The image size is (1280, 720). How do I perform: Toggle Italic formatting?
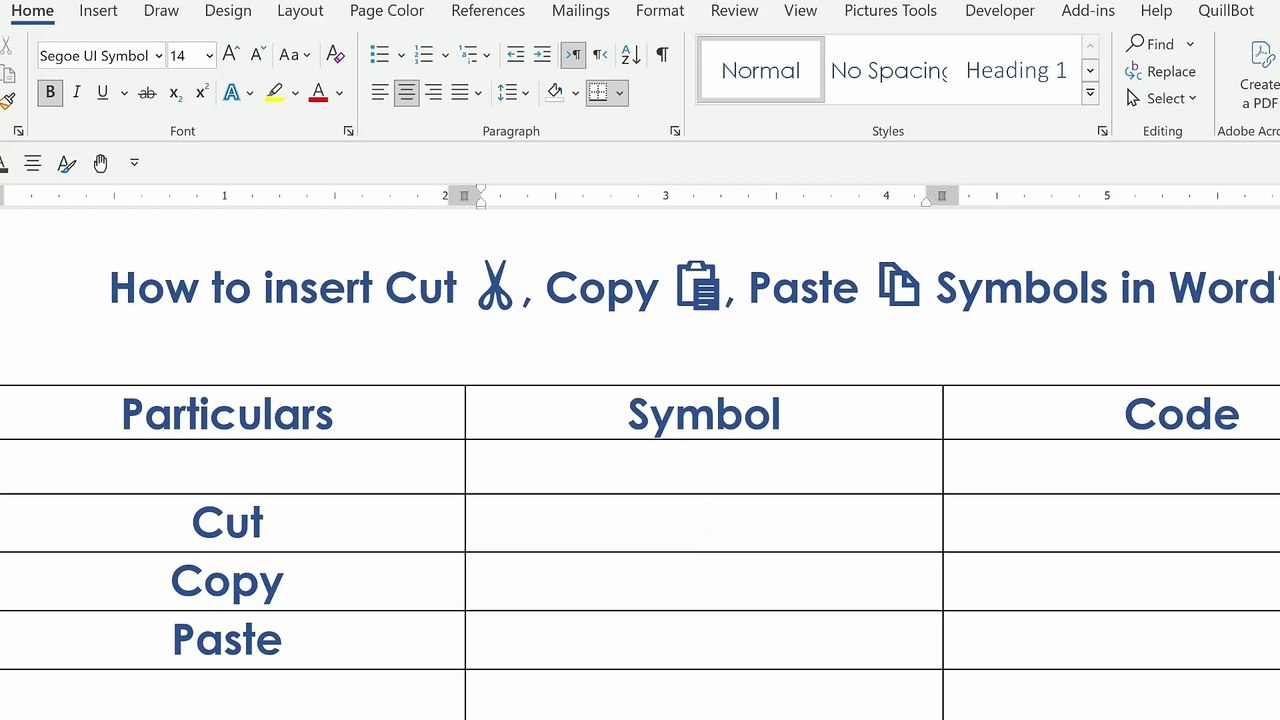[76, 93]
